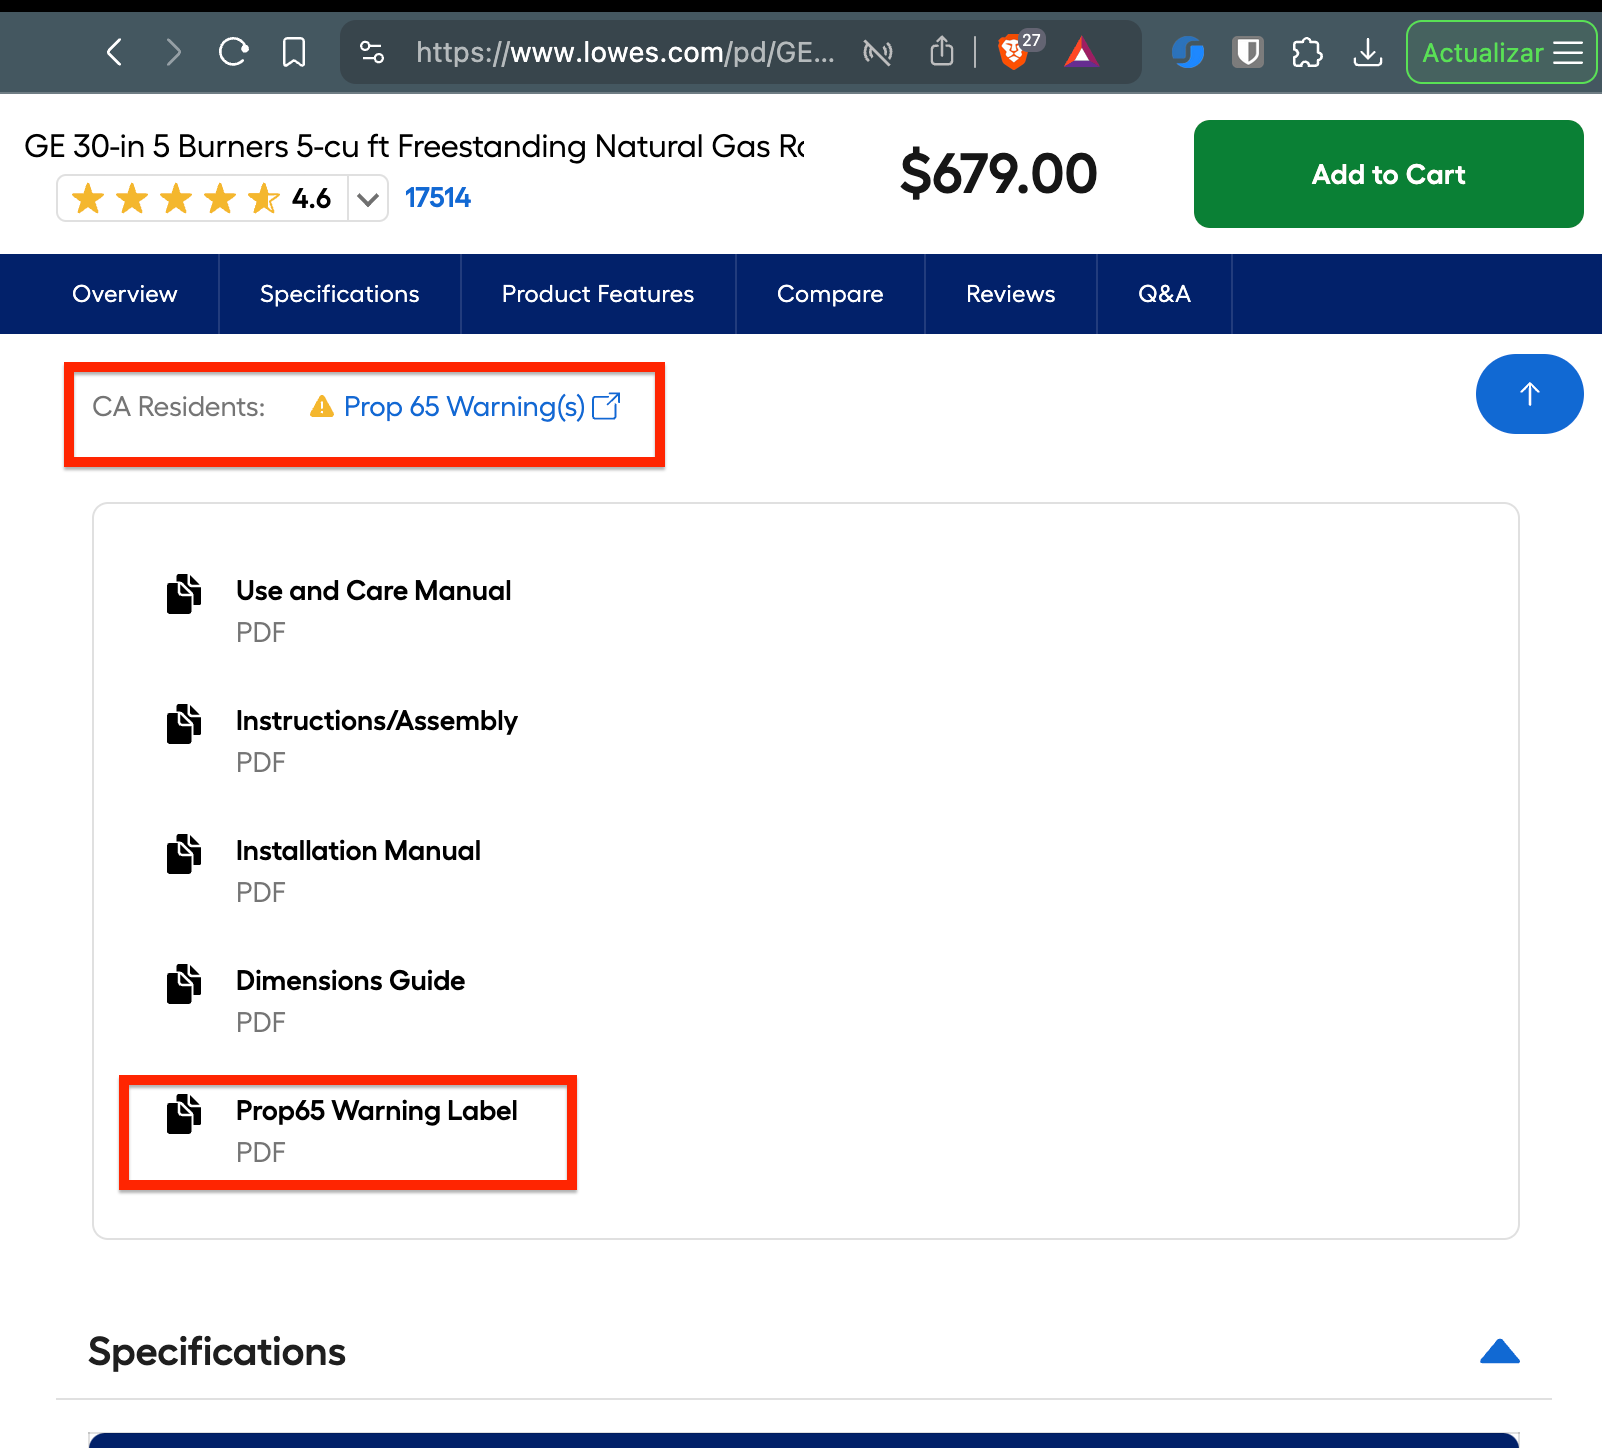Click the GE 30-in 5 Burners product title

414,147
